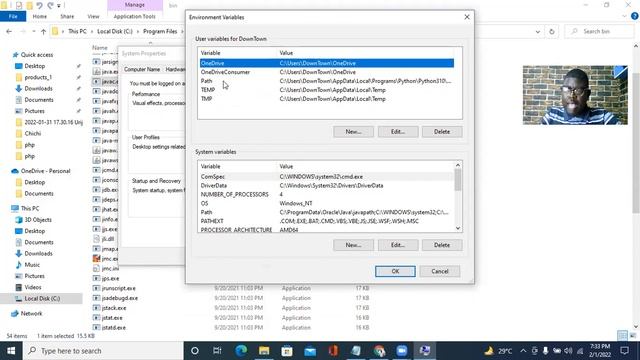Select the system Path variable row
640x360 pixels.
[327, 212]
